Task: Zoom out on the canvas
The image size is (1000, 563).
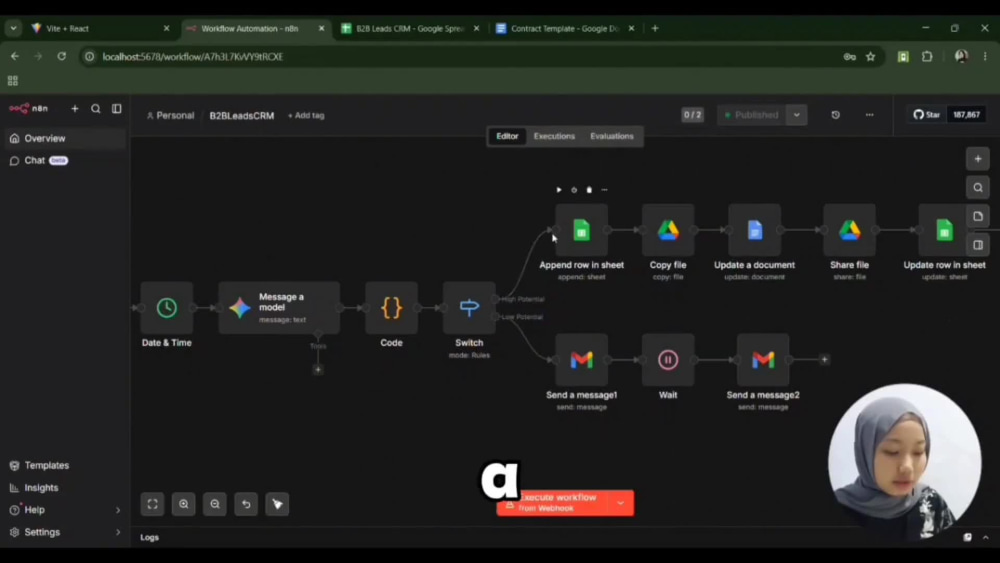Action: (215, 504)
